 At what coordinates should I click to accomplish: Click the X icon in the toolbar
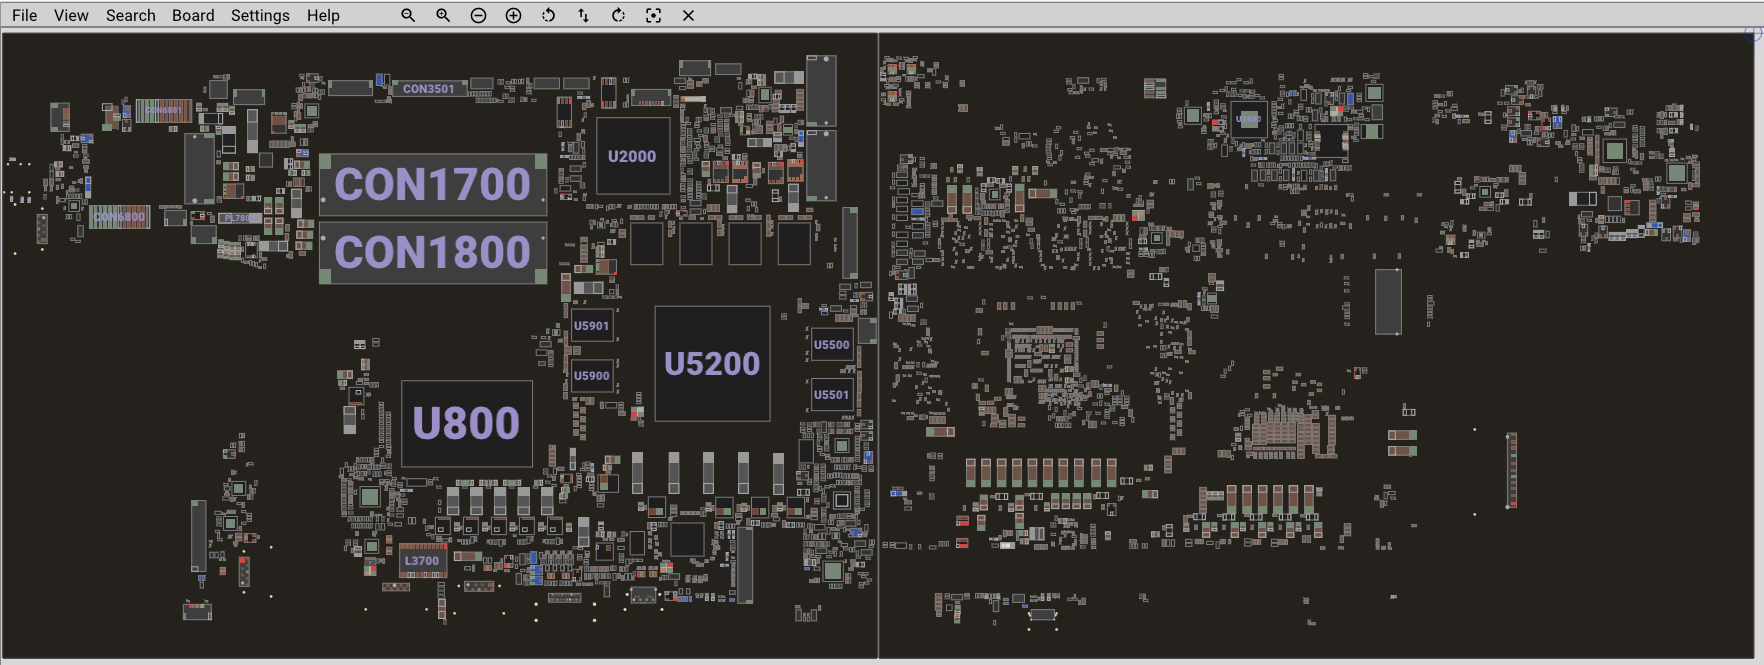pos(688,15)
